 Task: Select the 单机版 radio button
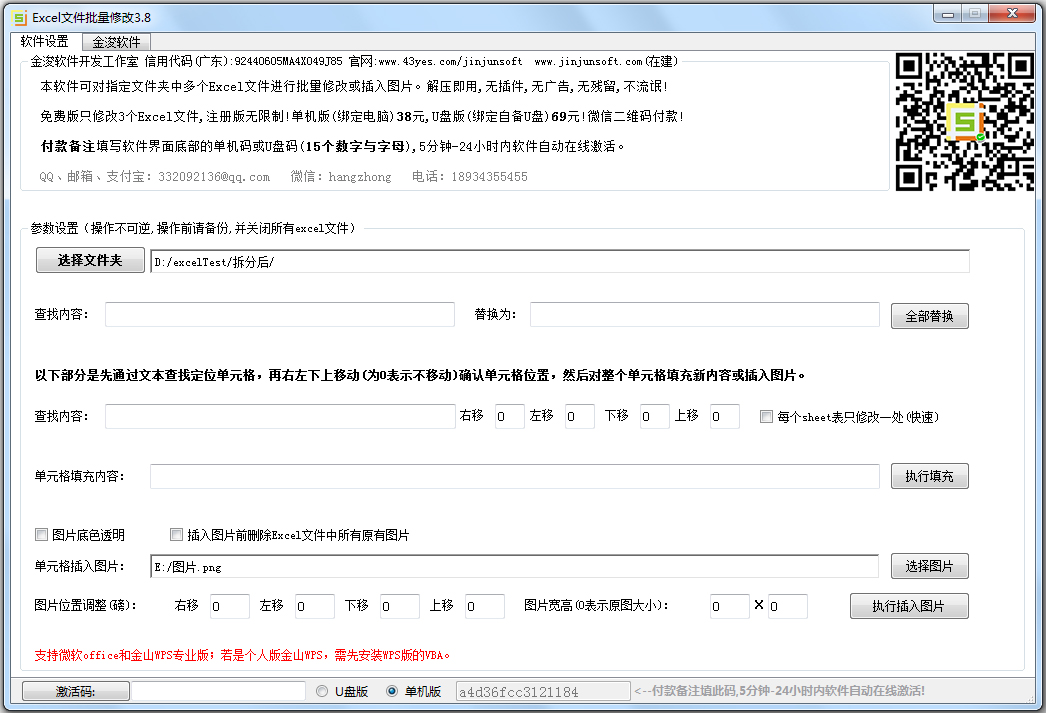(392, 691)
